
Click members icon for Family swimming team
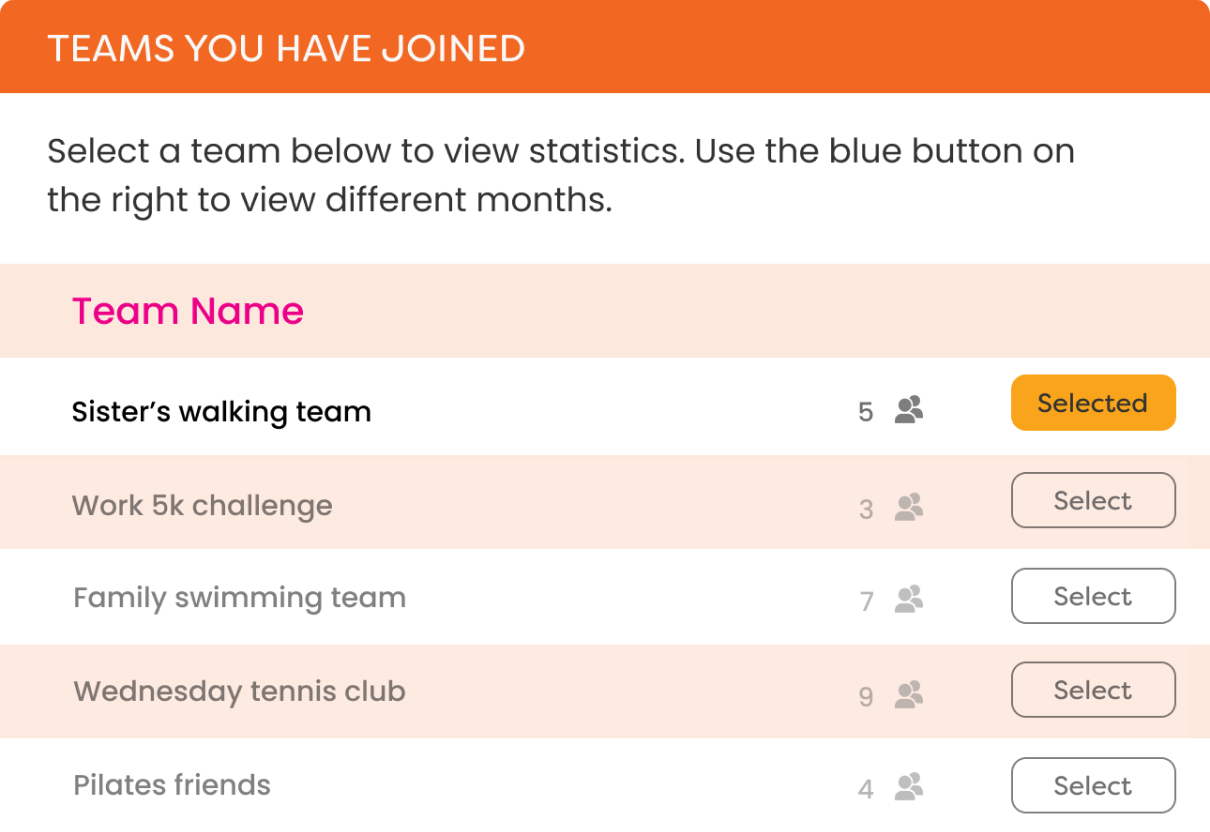[909, 599]
